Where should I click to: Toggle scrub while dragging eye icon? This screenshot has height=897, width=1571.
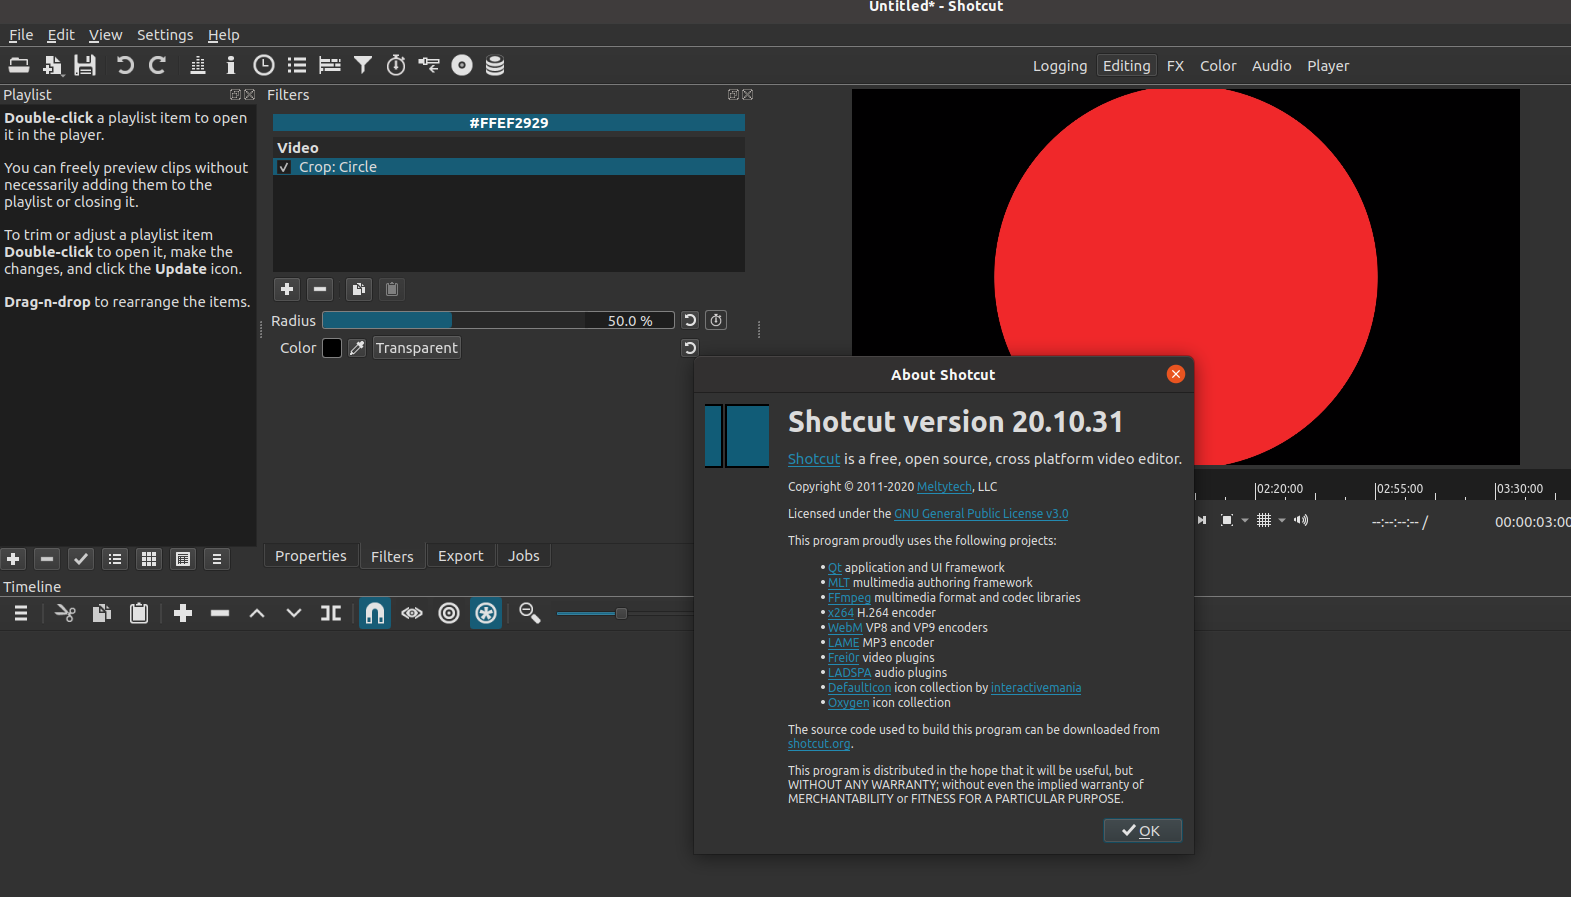412,613
